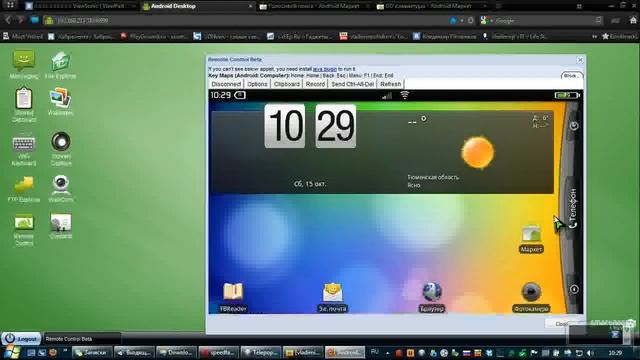Follow the Java plugin install link

[x=324, y=69]
